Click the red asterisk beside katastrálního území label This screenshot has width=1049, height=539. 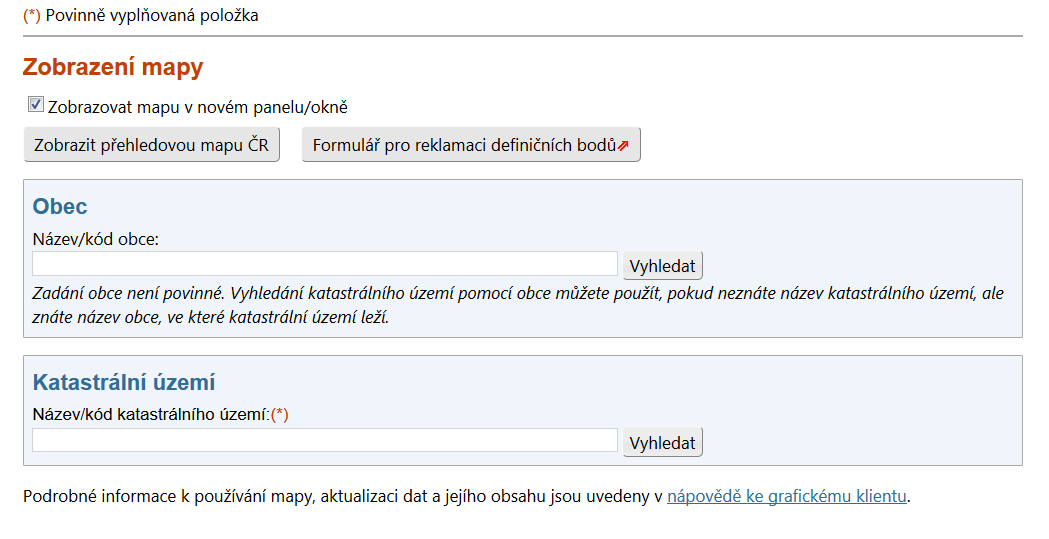click(280, 415)
